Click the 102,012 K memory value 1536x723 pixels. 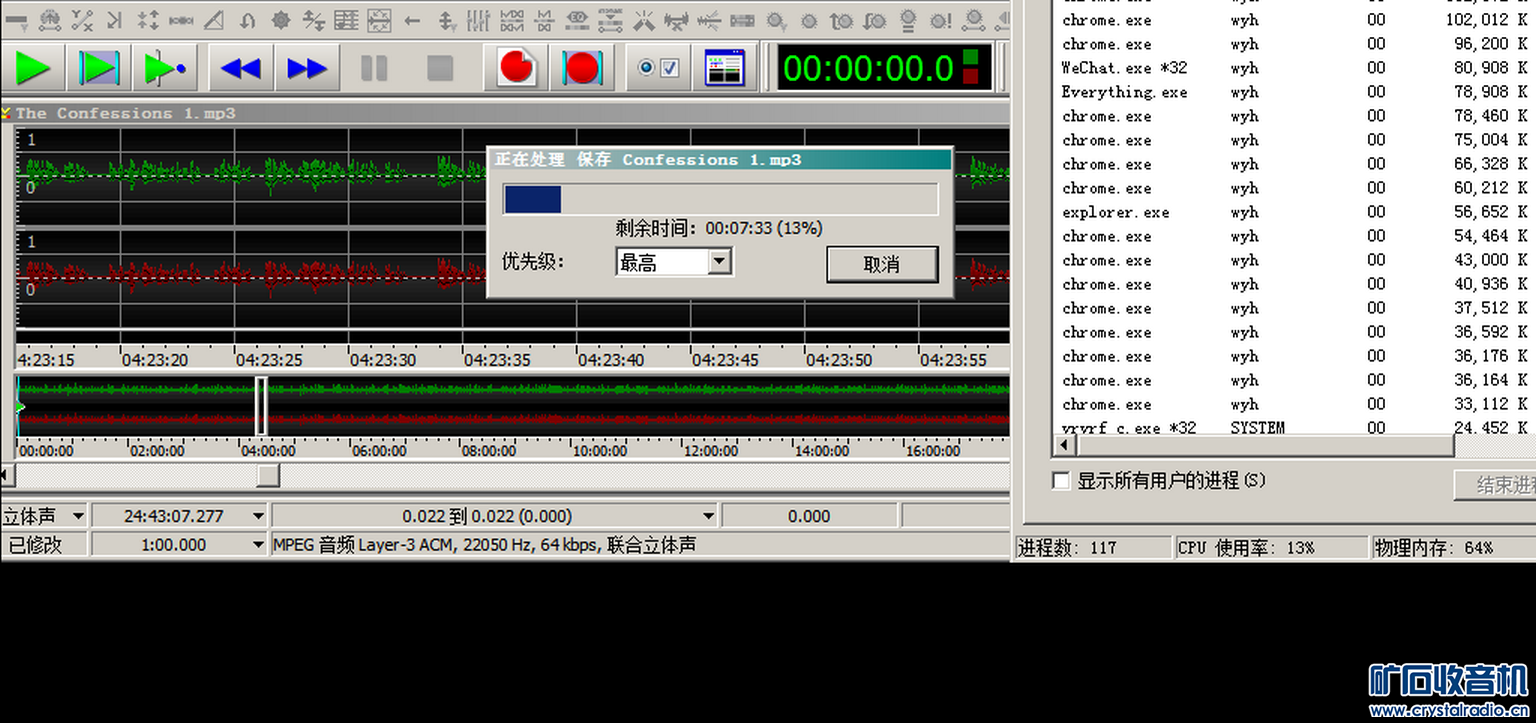(1487, 20)
